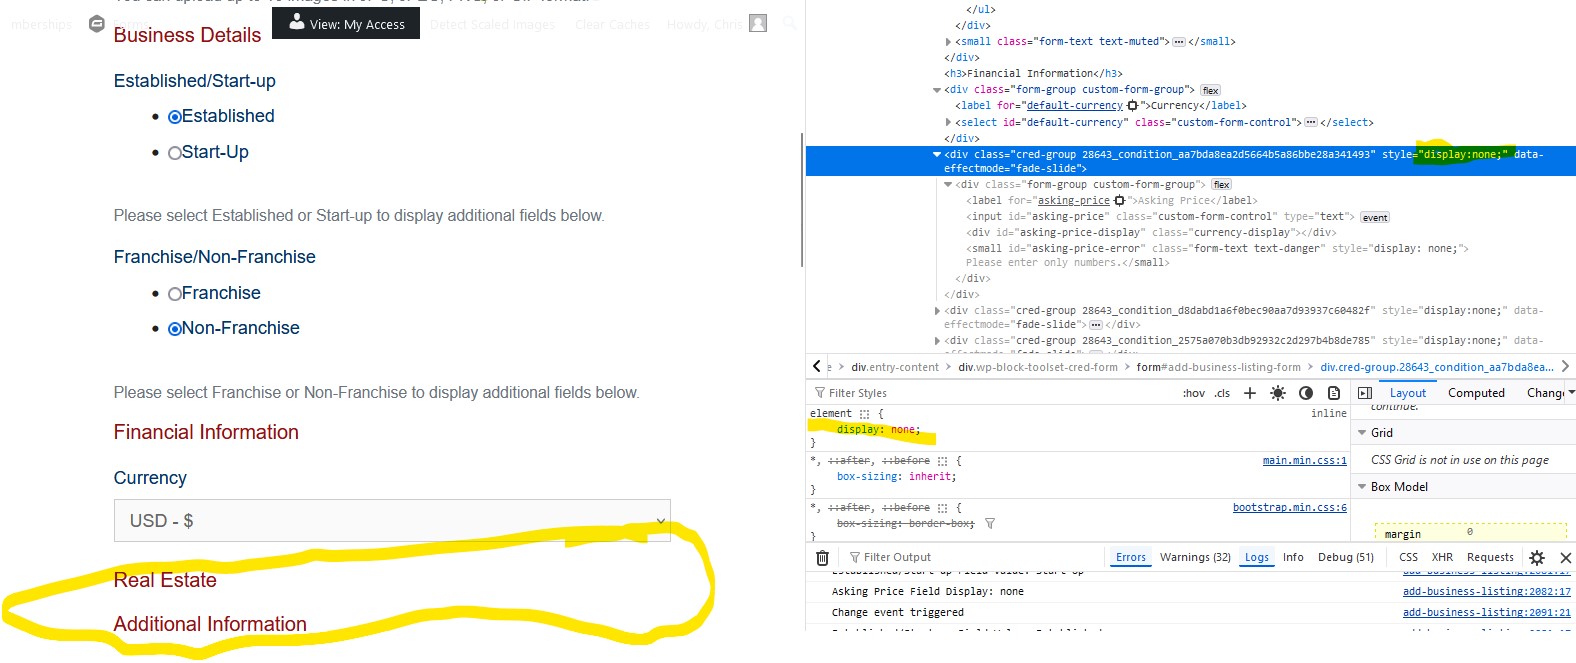1576x663 pixels.
Task: Click flex badge on first form-group div
Action: tap(1210, 90)
